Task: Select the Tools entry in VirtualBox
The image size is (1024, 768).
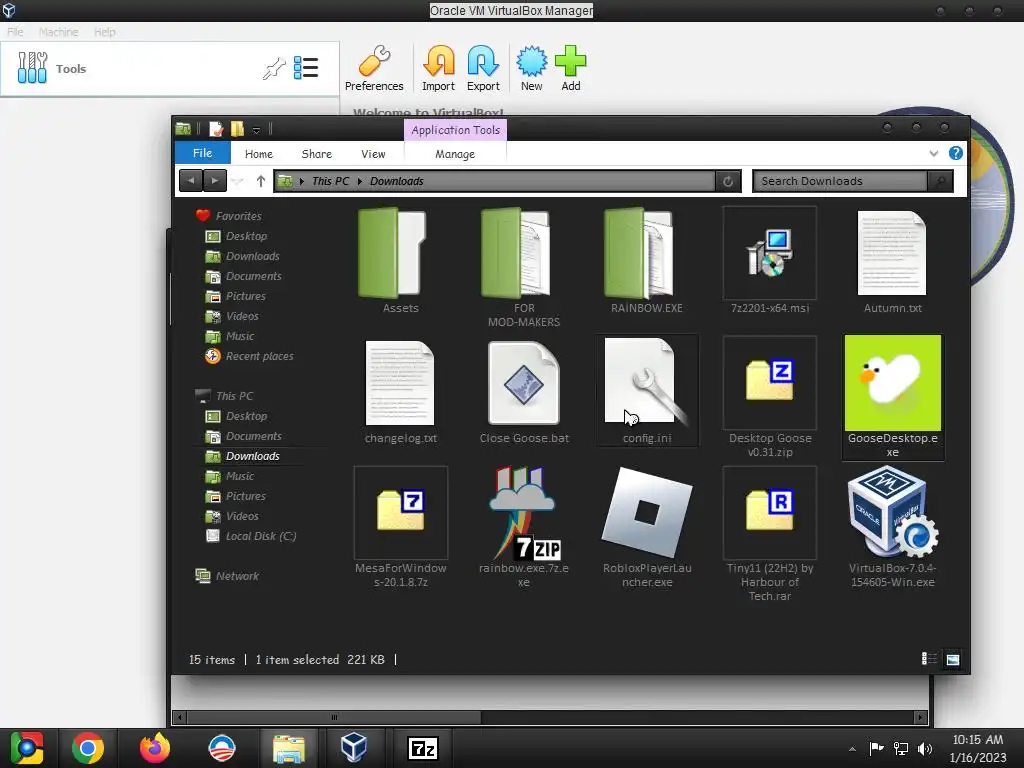Action: 170,69
